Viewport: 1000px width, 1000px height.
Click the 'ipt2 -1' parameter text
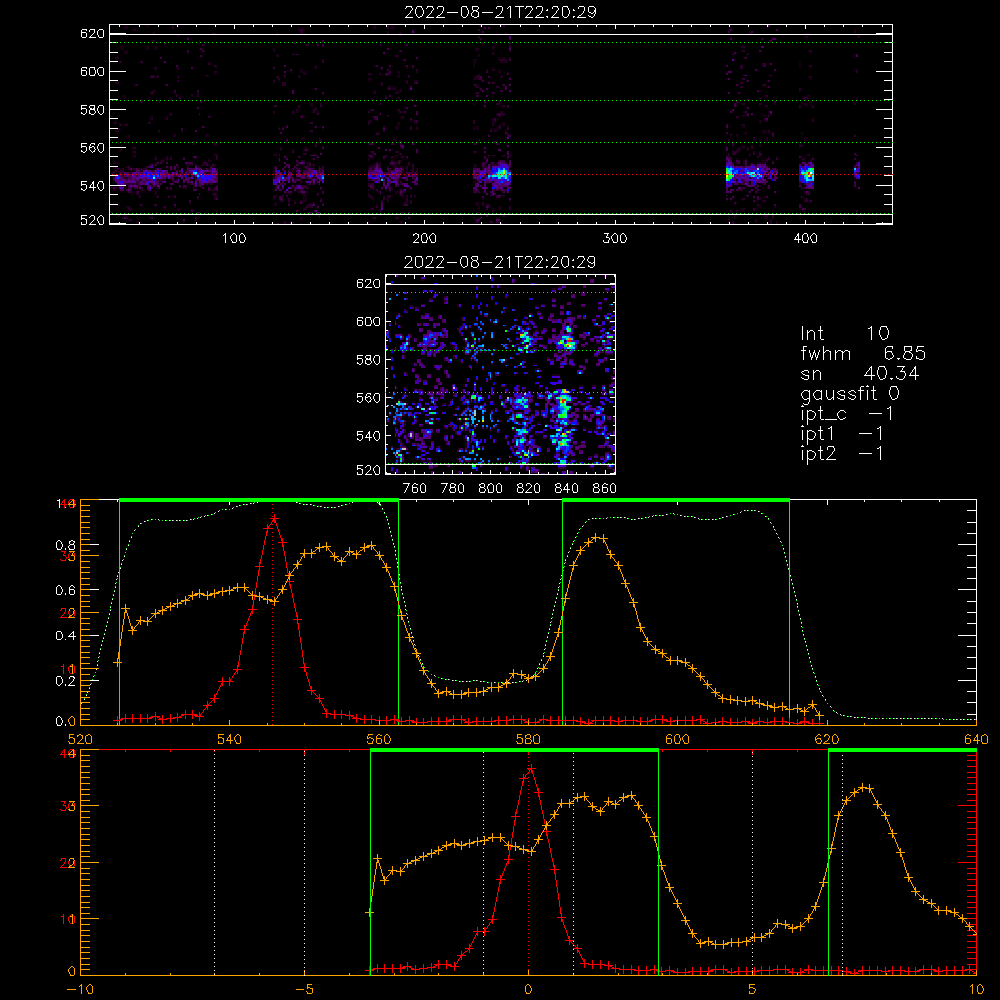pyautogui.click(x=841, y=454)
